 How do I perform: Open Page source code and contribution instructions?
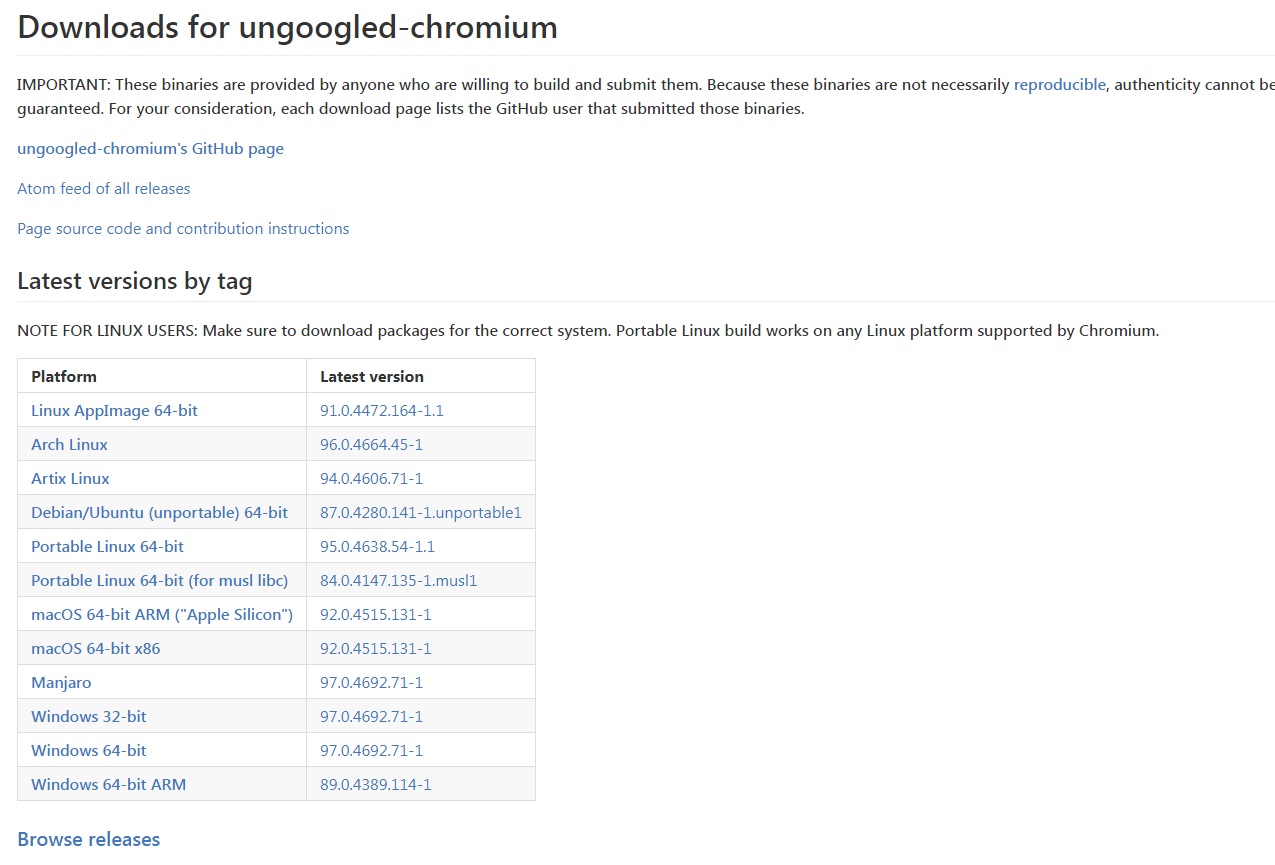point(183,229)
